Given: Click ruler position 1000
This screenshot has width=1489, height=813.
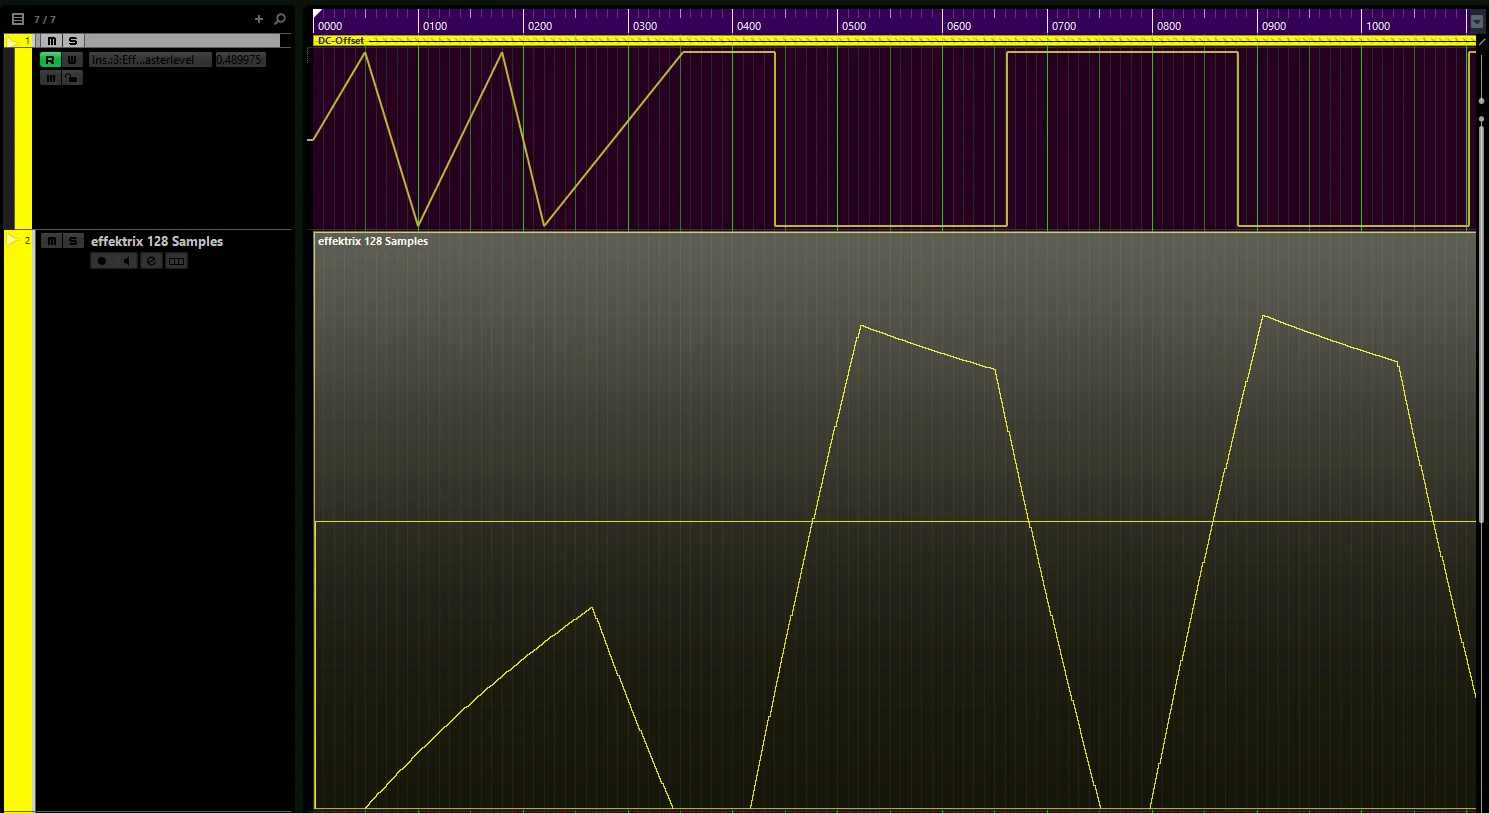Looking at the screenshot, I should point(1378,26).
